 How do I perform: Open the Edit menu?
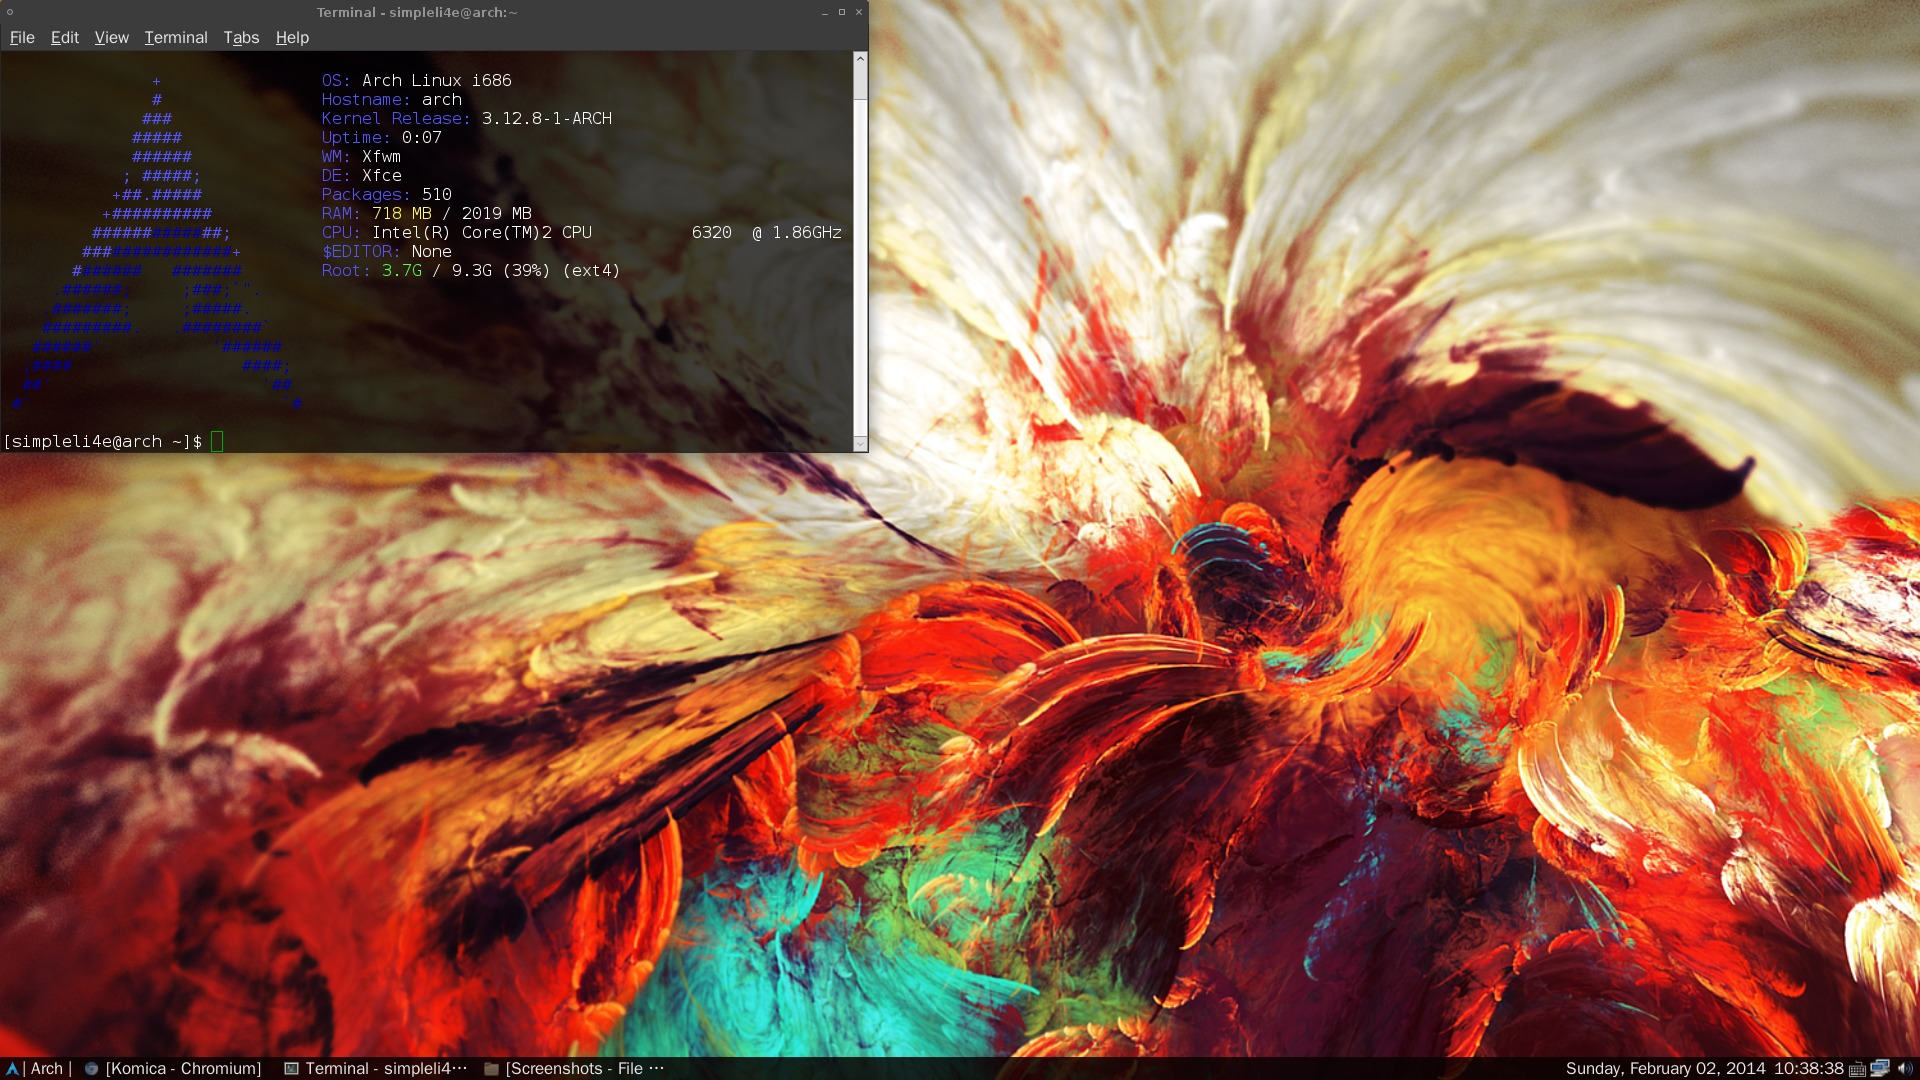point(64,37)
